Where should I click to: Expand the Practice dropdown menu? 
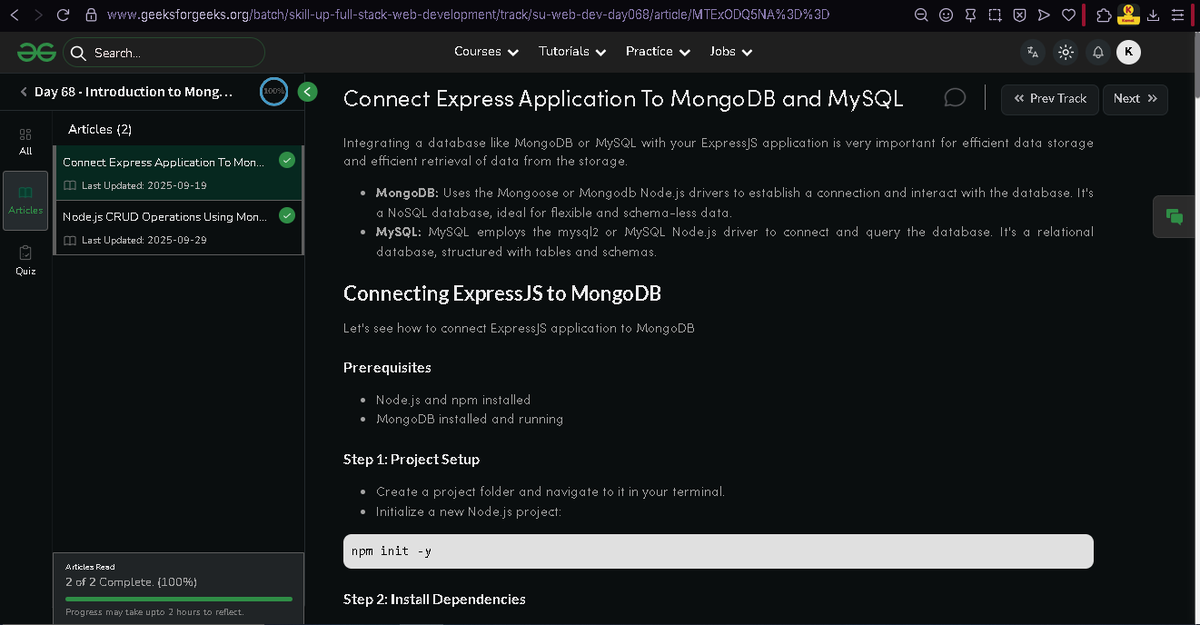(658, 52)
